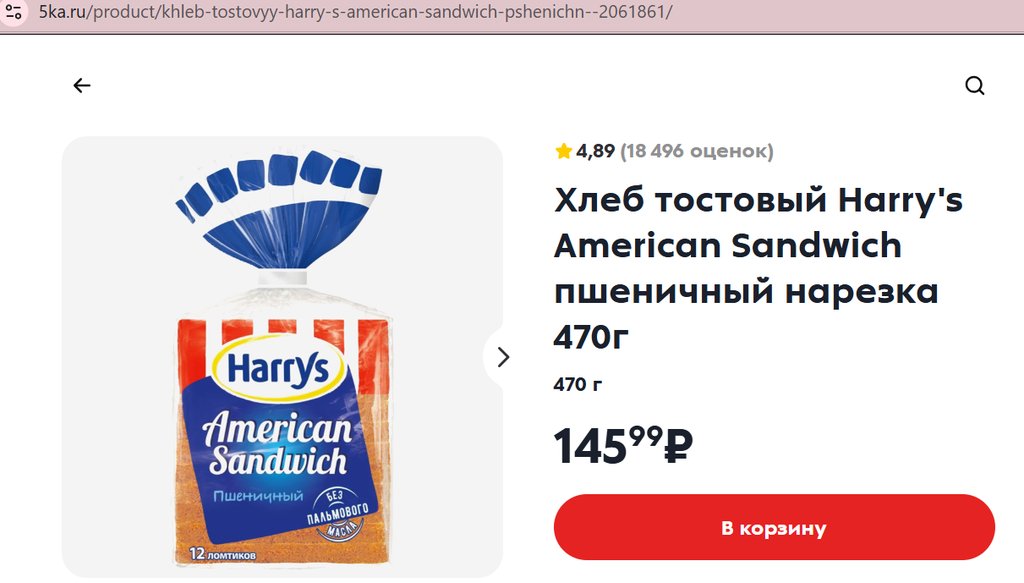Click the site information icon in address bar
This screenshot has width=1024, height=583.
point(14,12)
